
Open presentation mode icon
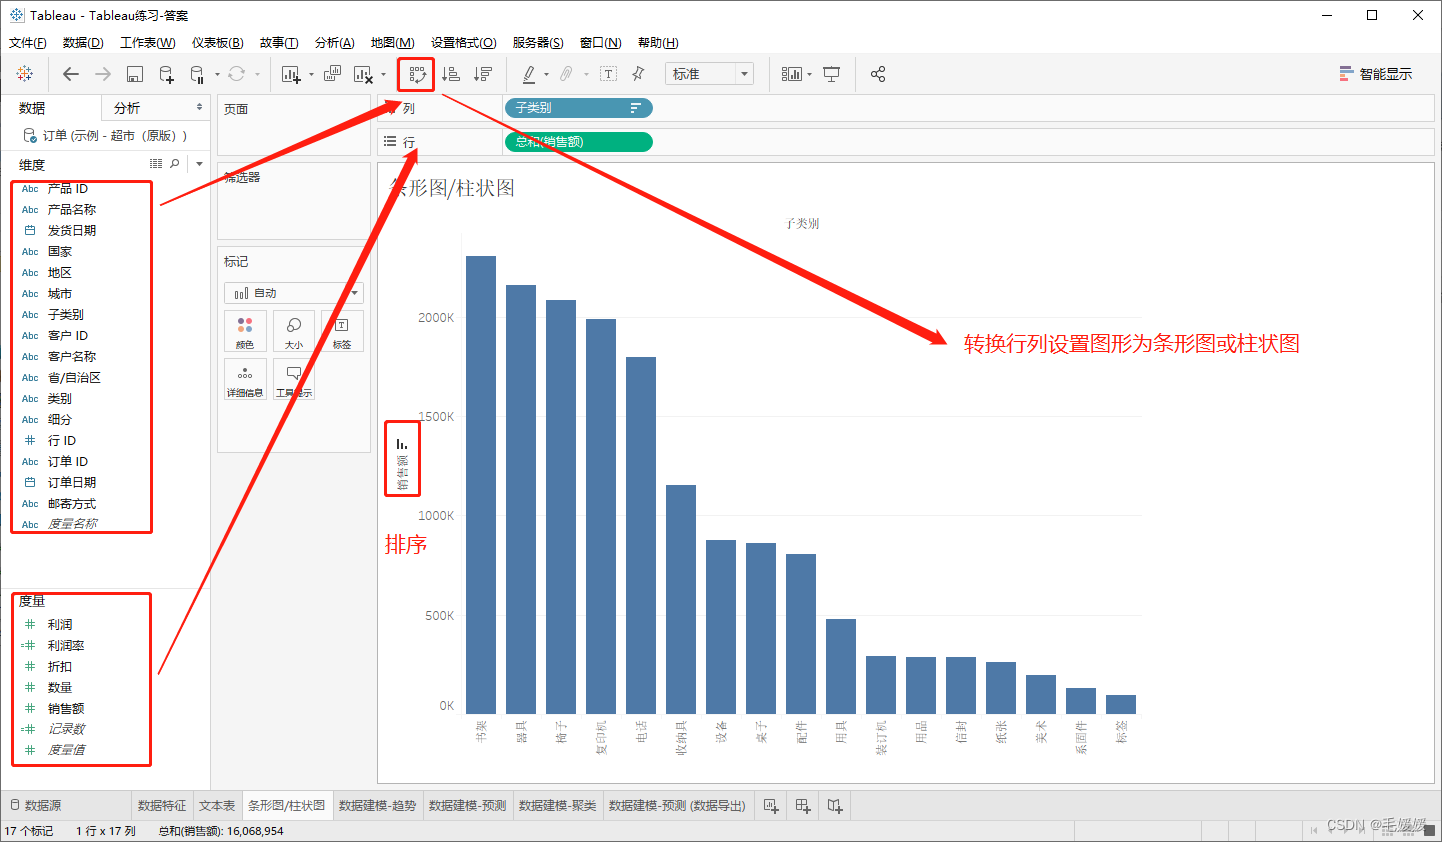(x=831, y=74)
